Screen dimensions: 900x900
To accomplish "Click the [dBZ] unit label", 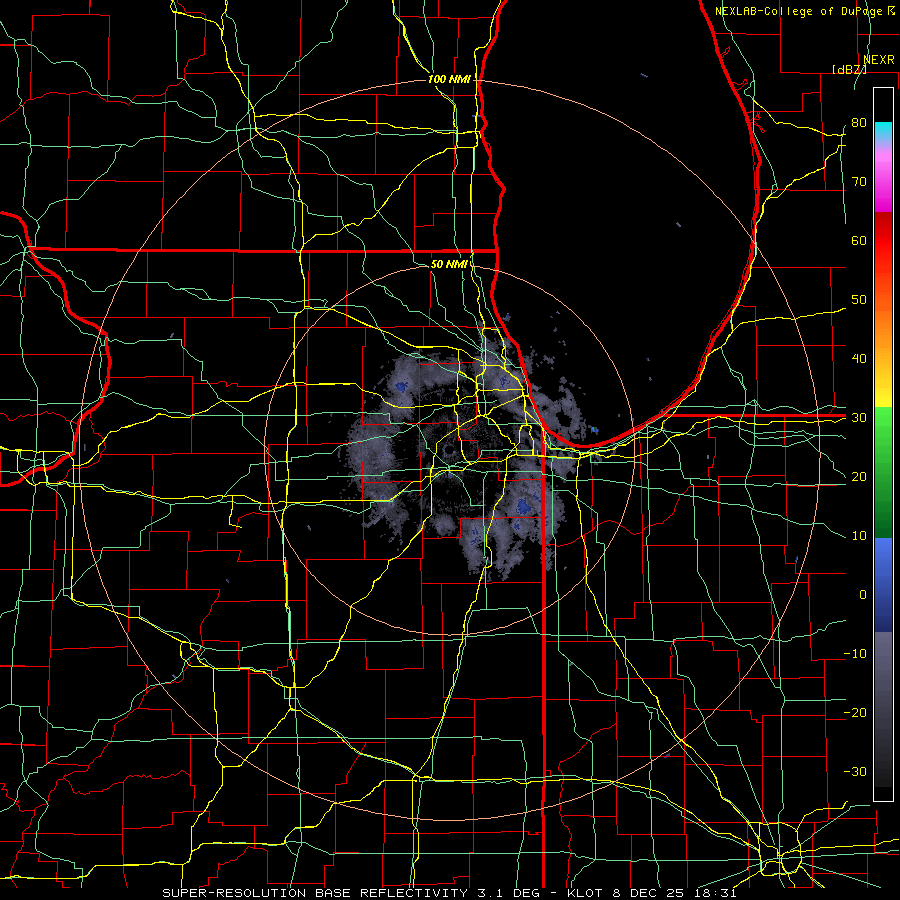I will point(849,69).
